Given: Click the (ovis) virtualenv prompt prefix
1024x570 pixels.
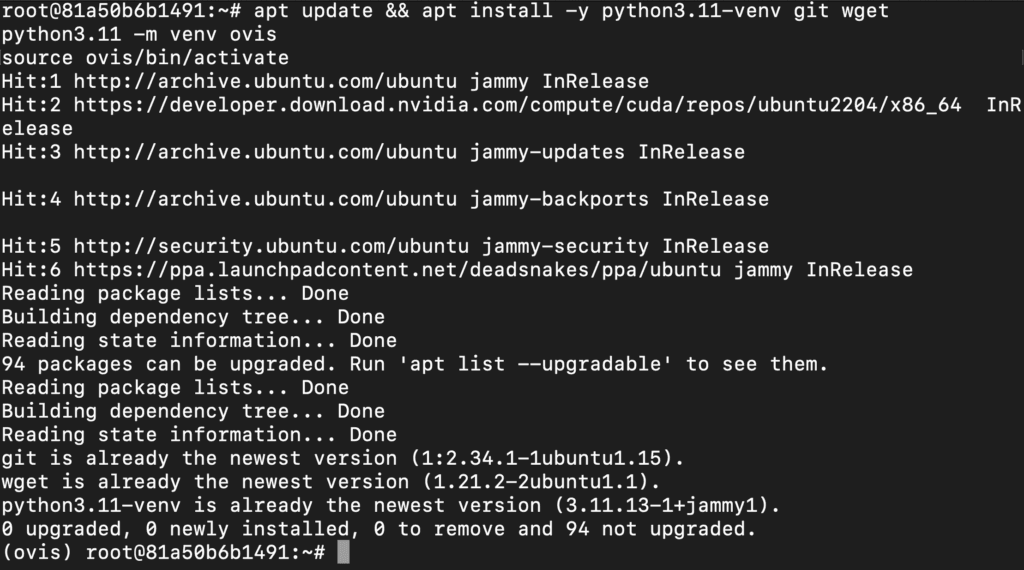Looking at the screenshot, I should click(x=37, y=552).
